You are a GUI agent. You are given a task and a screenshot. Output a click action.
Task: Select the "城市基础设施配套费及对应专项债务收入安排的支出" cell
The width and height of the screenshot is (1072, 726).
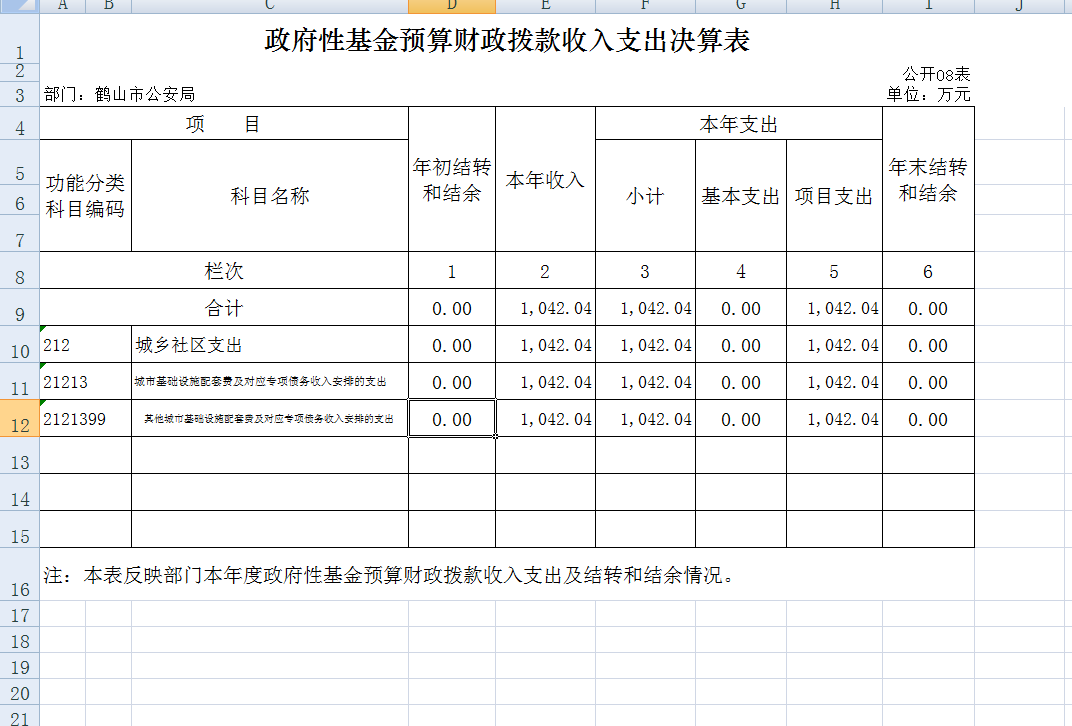(x=270, y=381)
